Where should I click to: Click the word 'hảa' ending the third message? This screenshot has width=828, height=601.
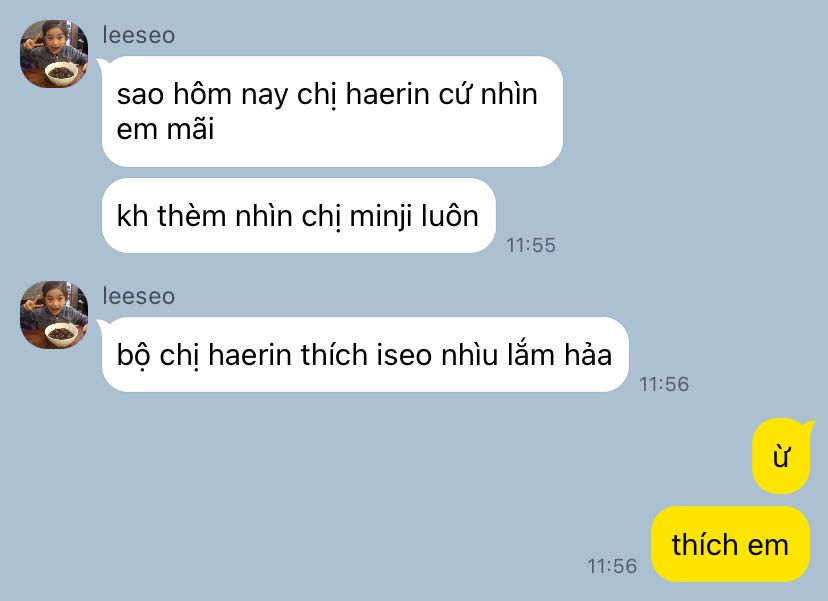click(588, 354)
